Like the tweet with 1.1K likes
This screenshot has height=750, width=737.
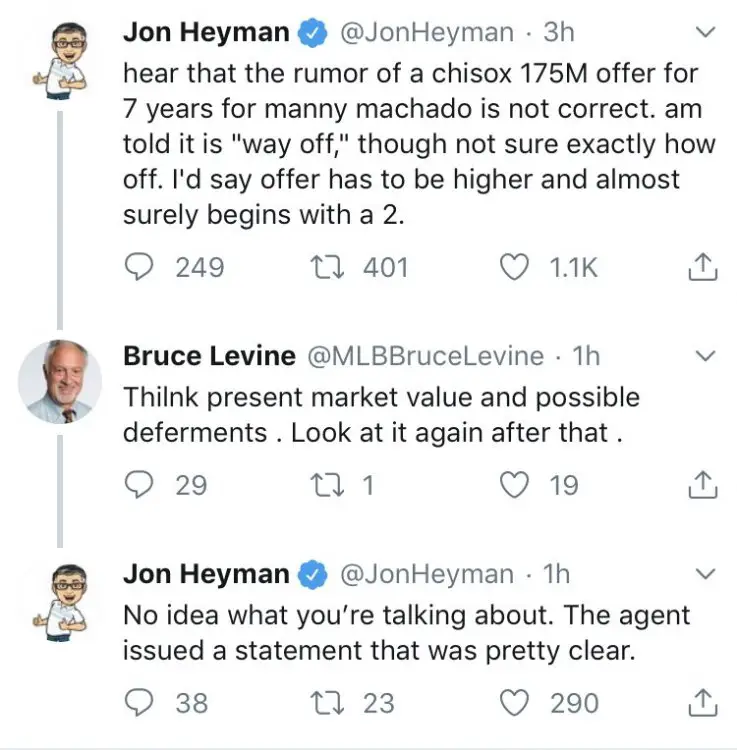513,267
